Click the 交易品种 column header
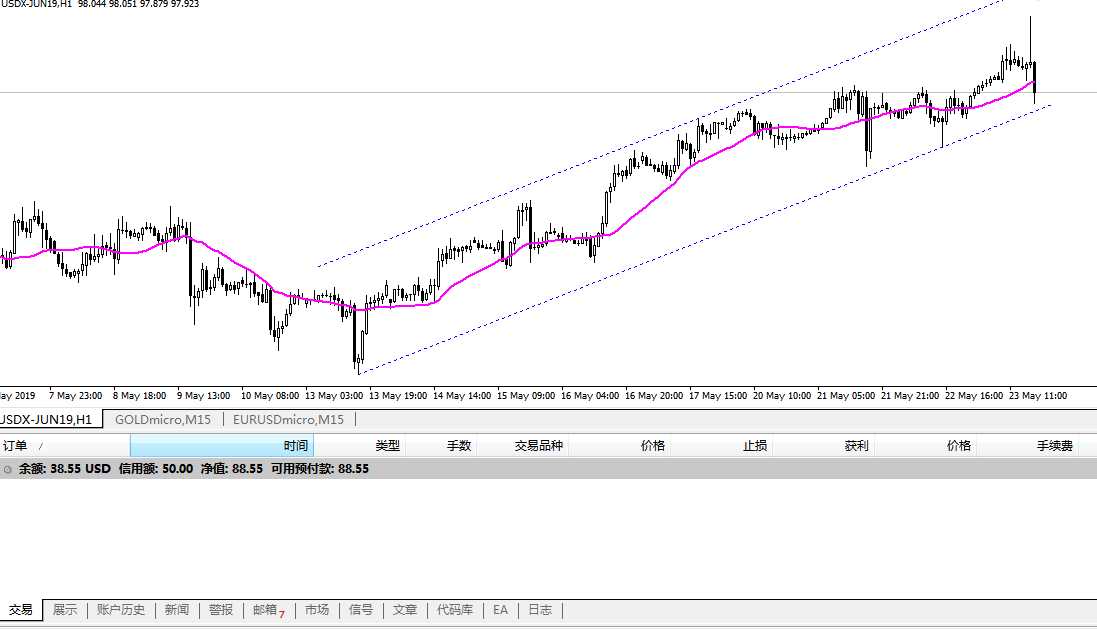Image resolution: width=1097 pixels, height=629 pixels. 538,446
